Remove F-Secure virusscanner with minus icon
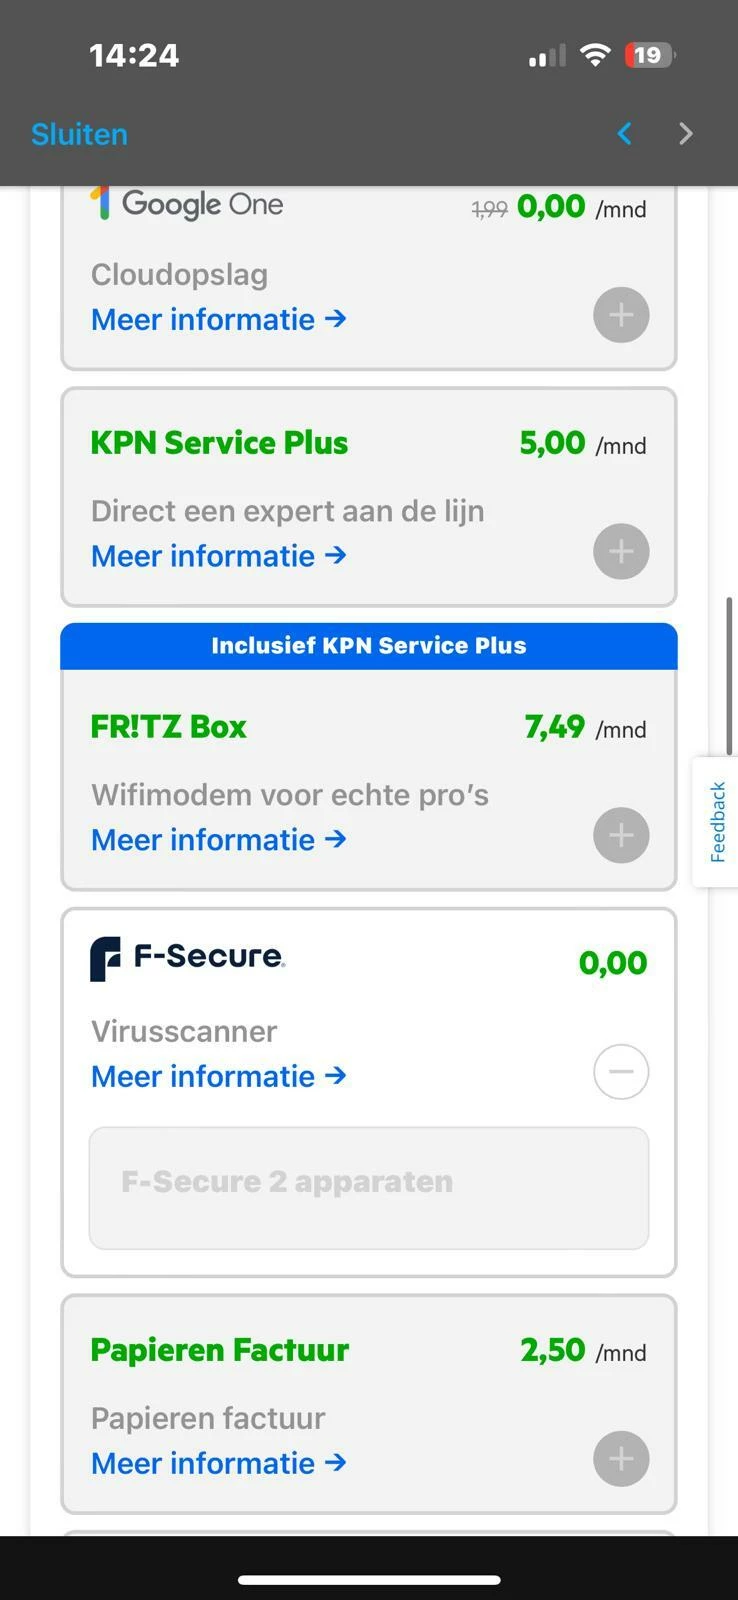This screenshot has width=738, height=1600. [x=621, y=1071]
